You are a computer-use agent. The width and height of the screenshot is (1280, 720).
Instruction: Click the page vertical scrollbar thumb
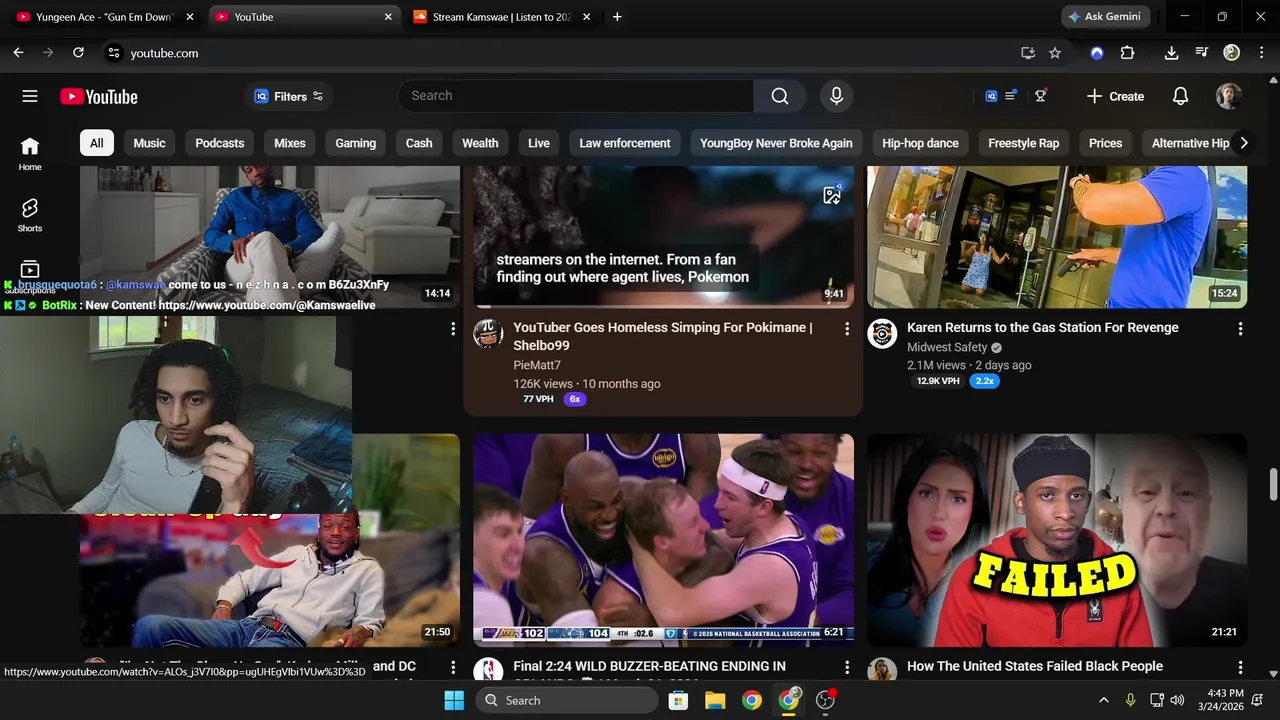[x=1273, y=484]
